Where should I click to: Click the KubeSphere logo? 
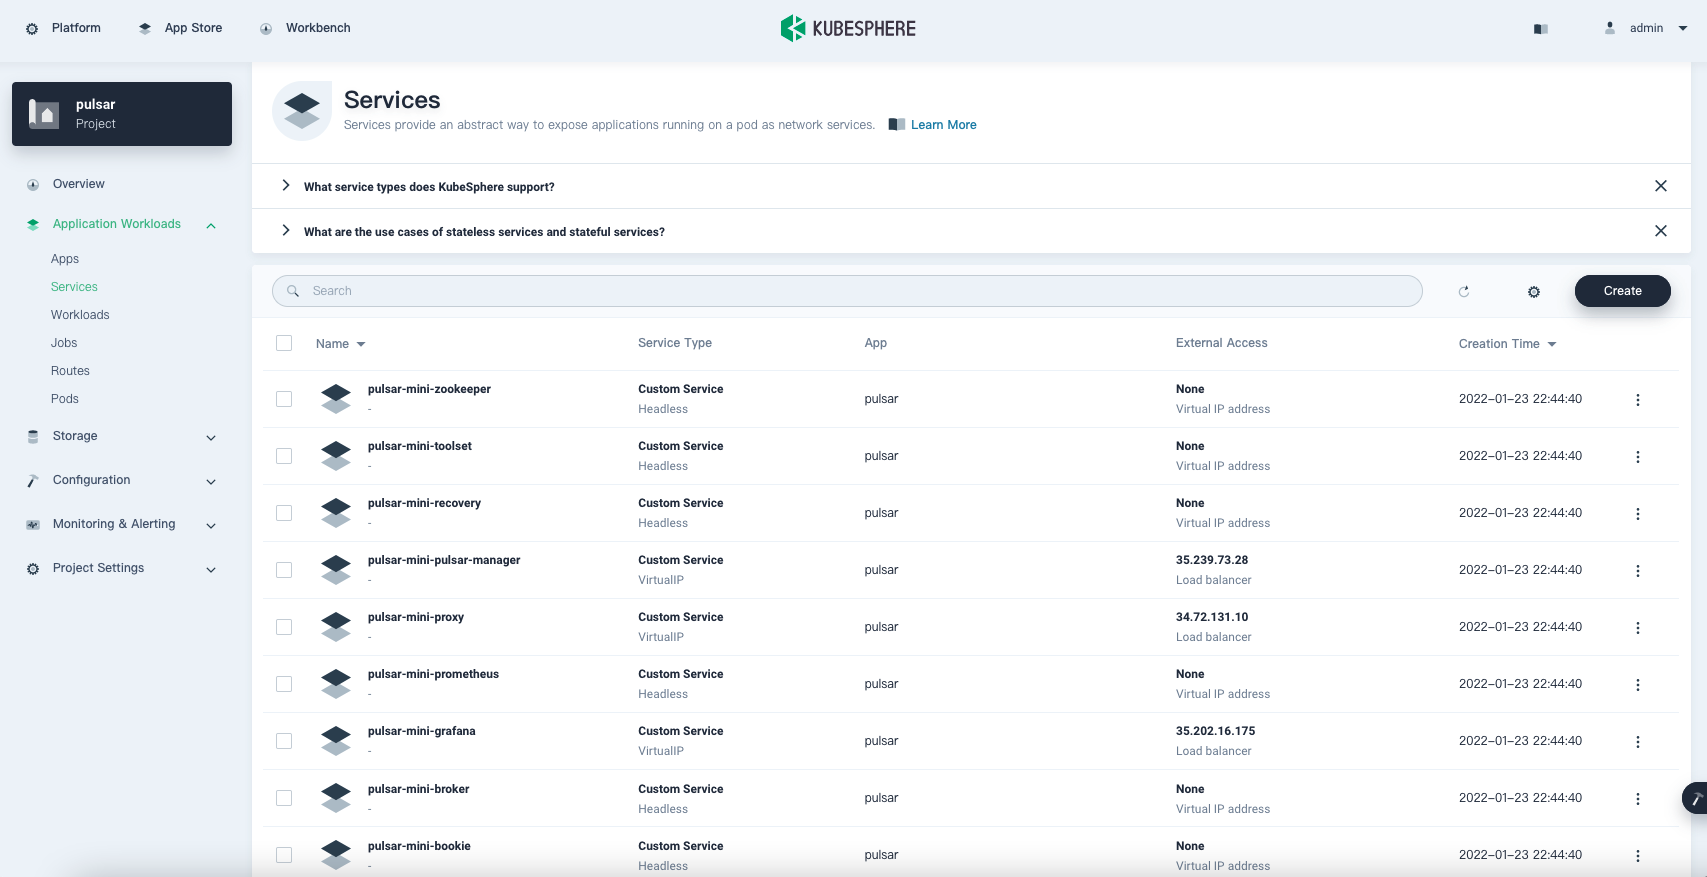click(848, 28)
